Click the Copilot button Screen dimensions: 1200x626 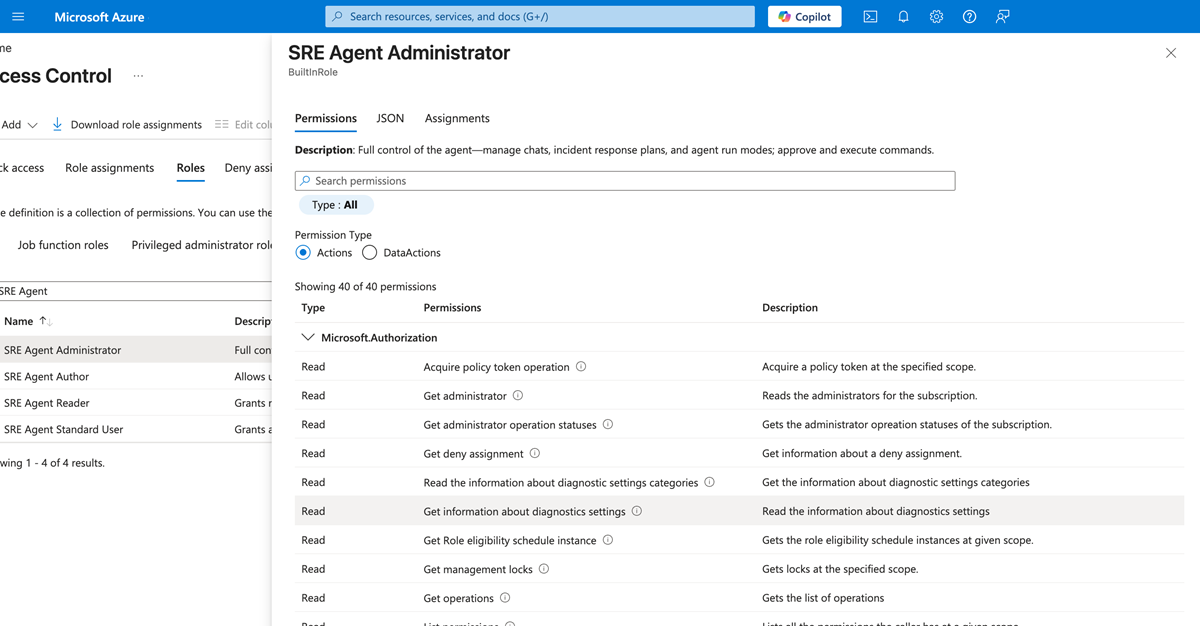coord(805,17)
